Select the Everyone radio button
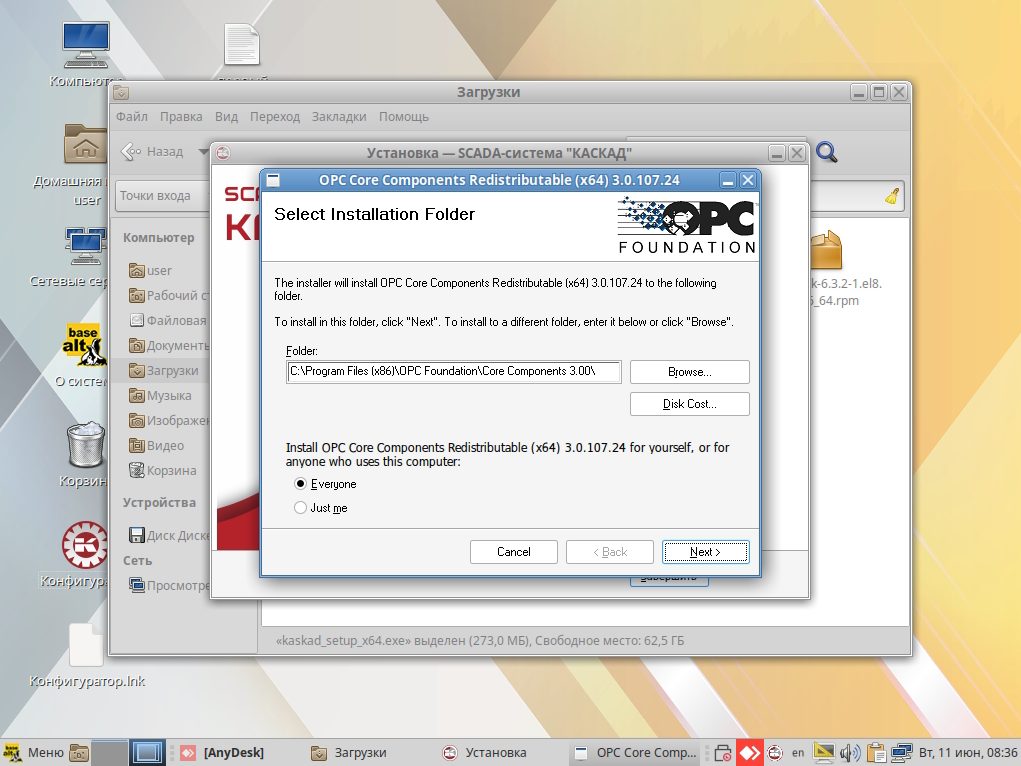This screenshot has height=766, width=1021. pyautogui.click(x=301, y=484)
